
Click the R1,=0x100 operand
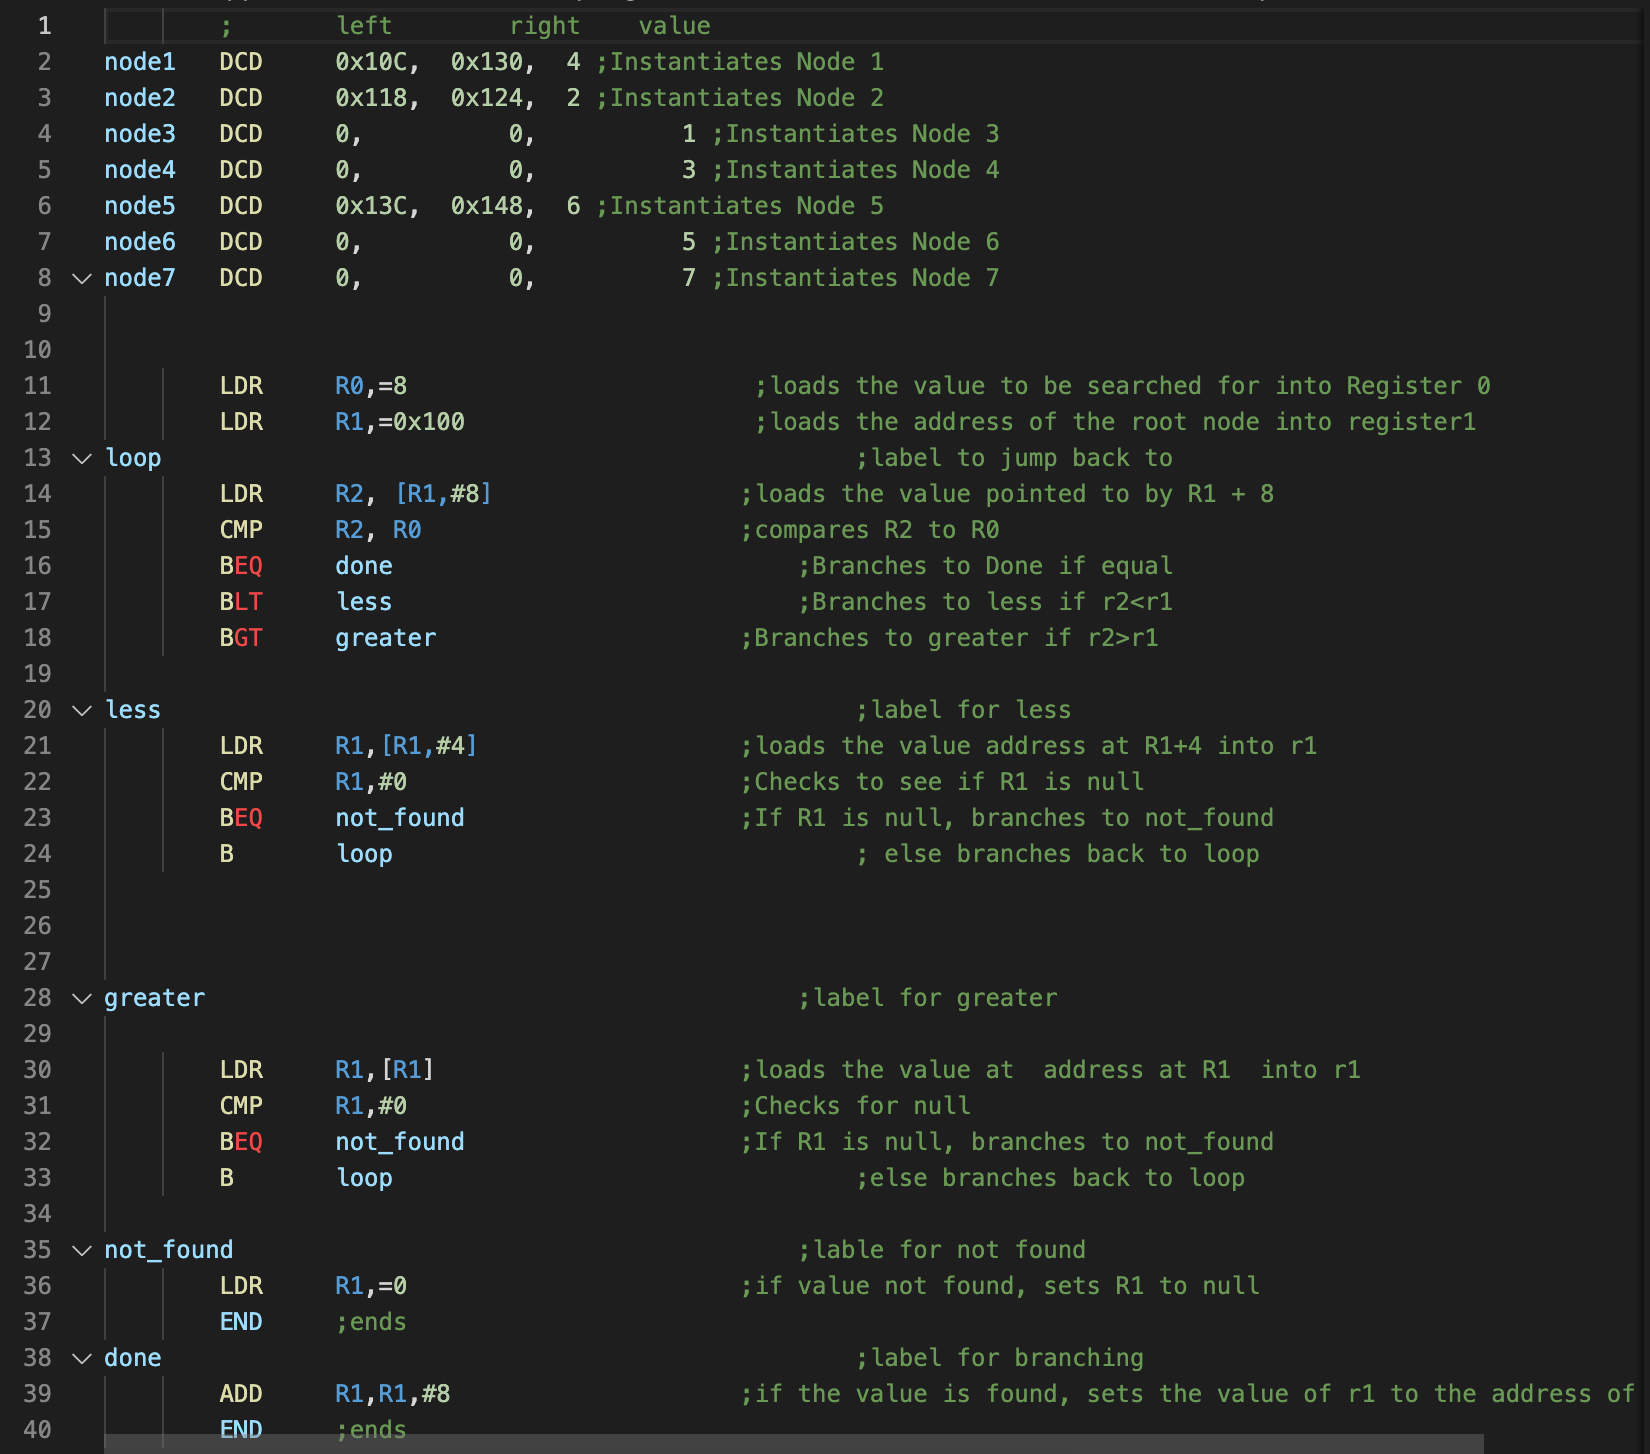point(400,422)
